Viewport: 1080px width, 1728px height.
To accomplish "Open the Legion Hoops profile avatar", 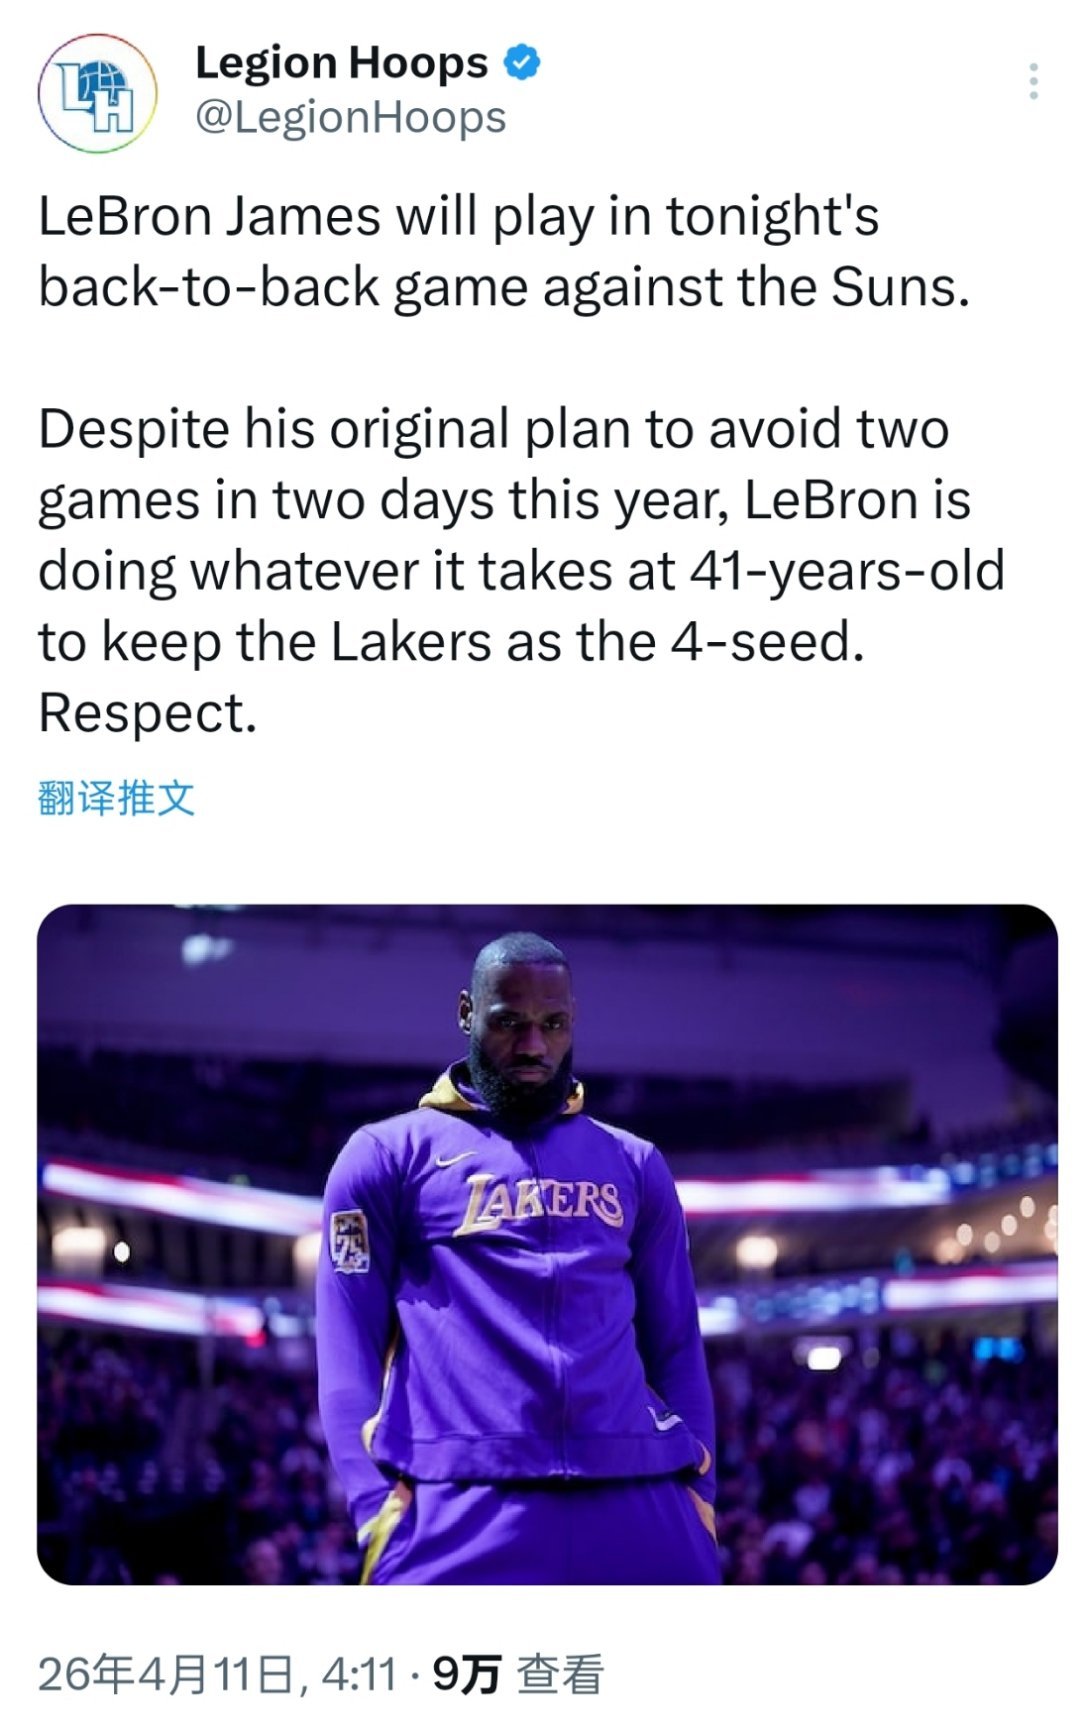I will tap(97, 93).
